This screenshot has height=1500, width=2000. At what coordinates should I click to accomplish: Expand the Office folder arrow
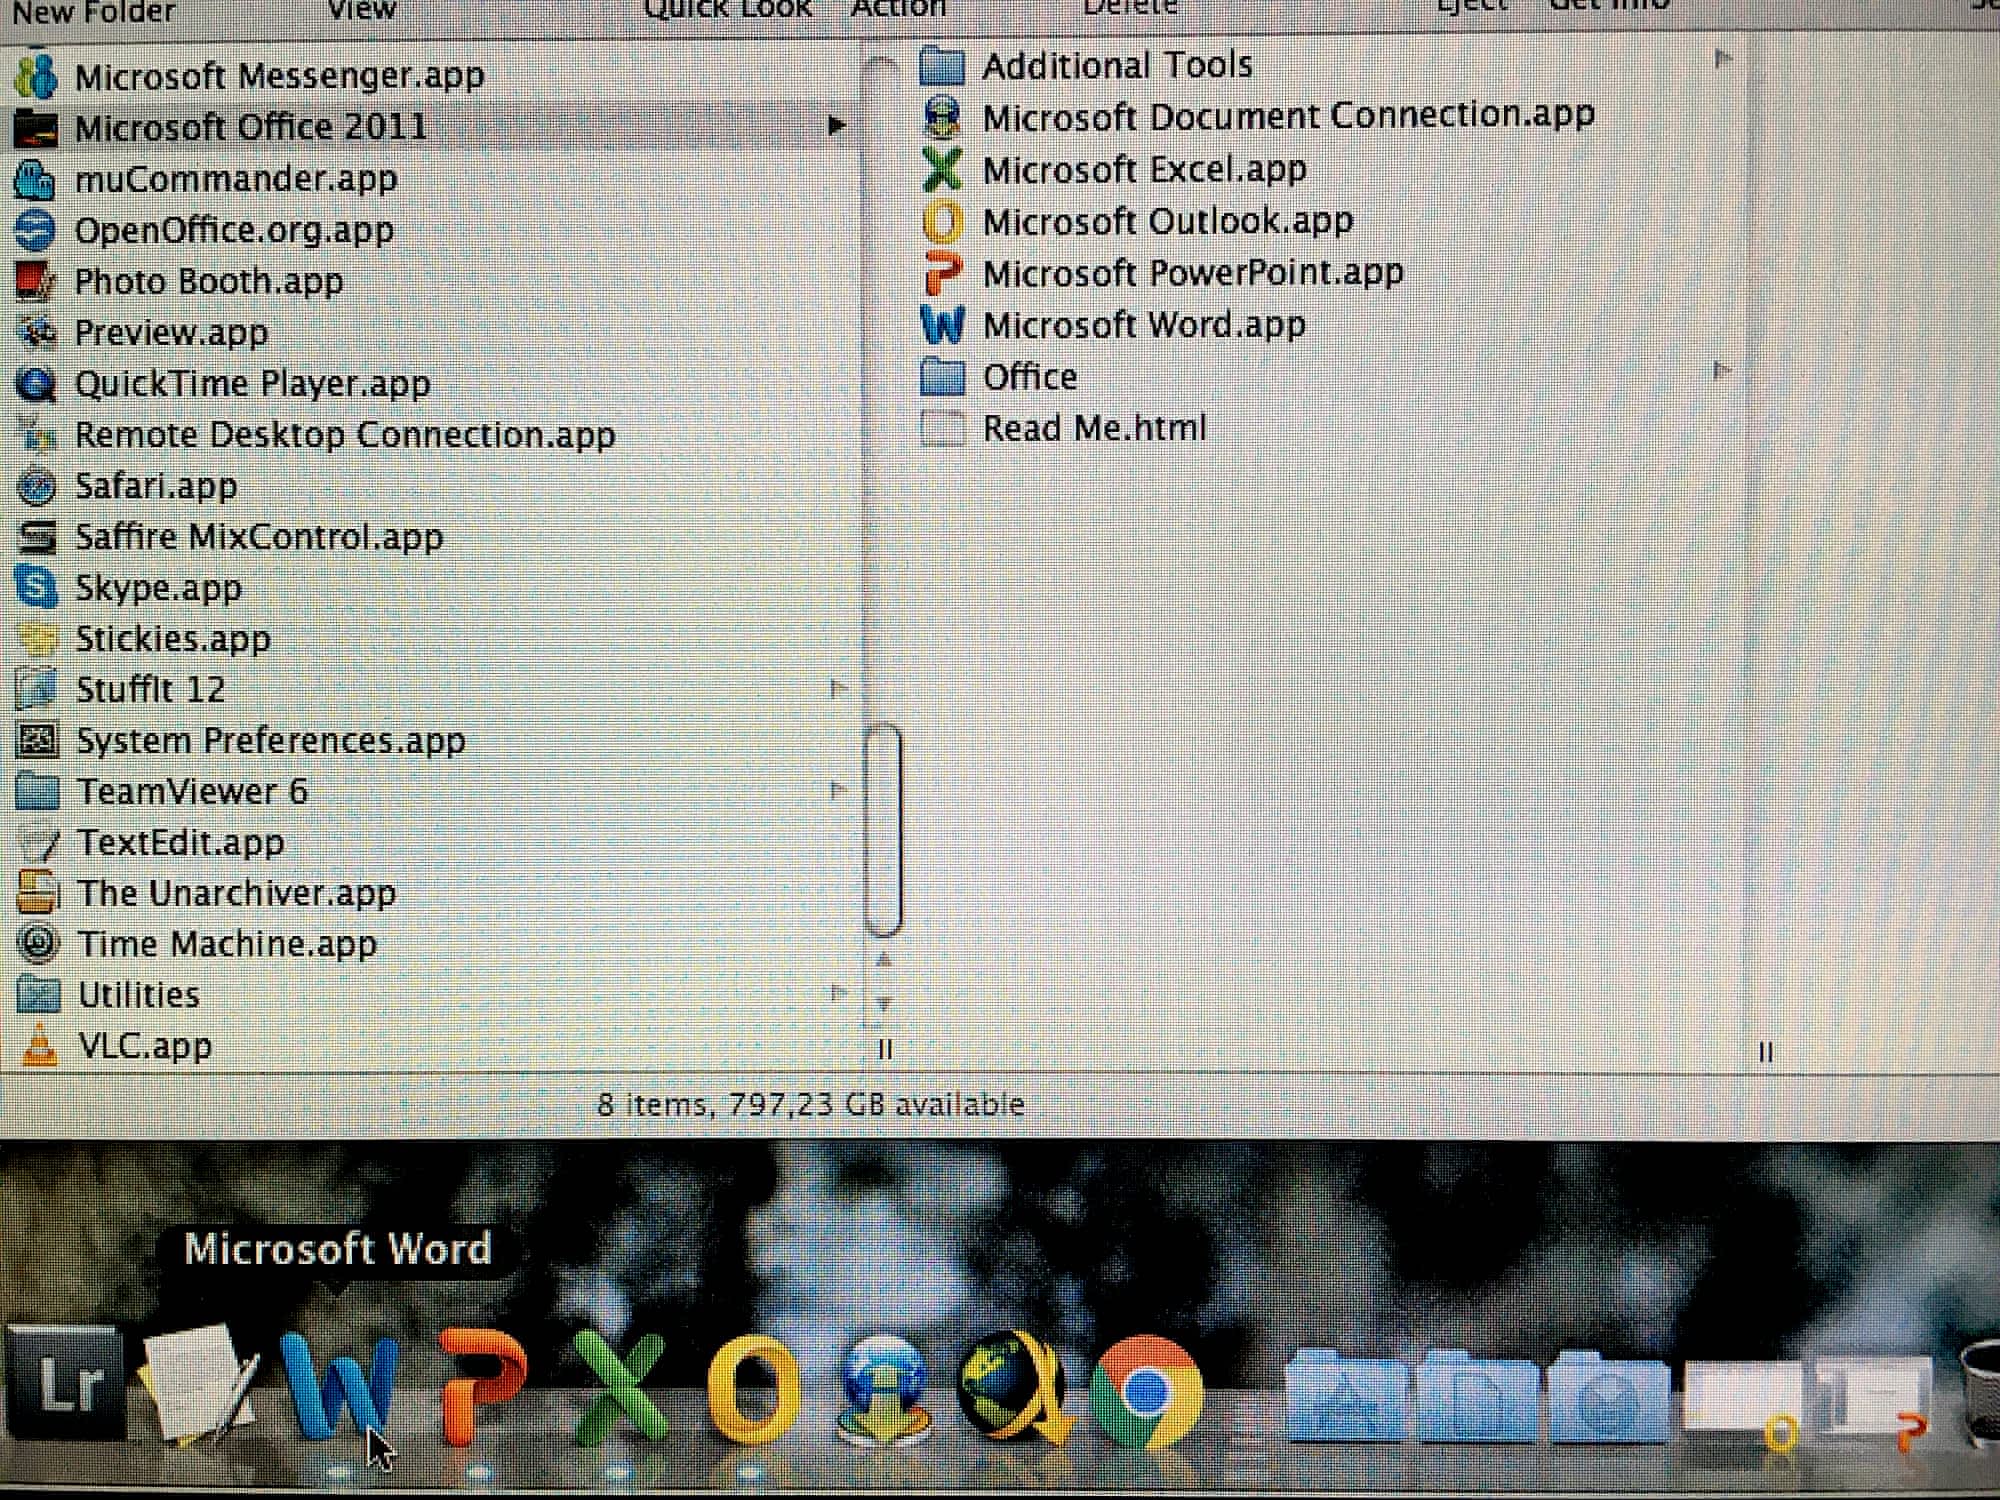click(x=1722, y=371)
